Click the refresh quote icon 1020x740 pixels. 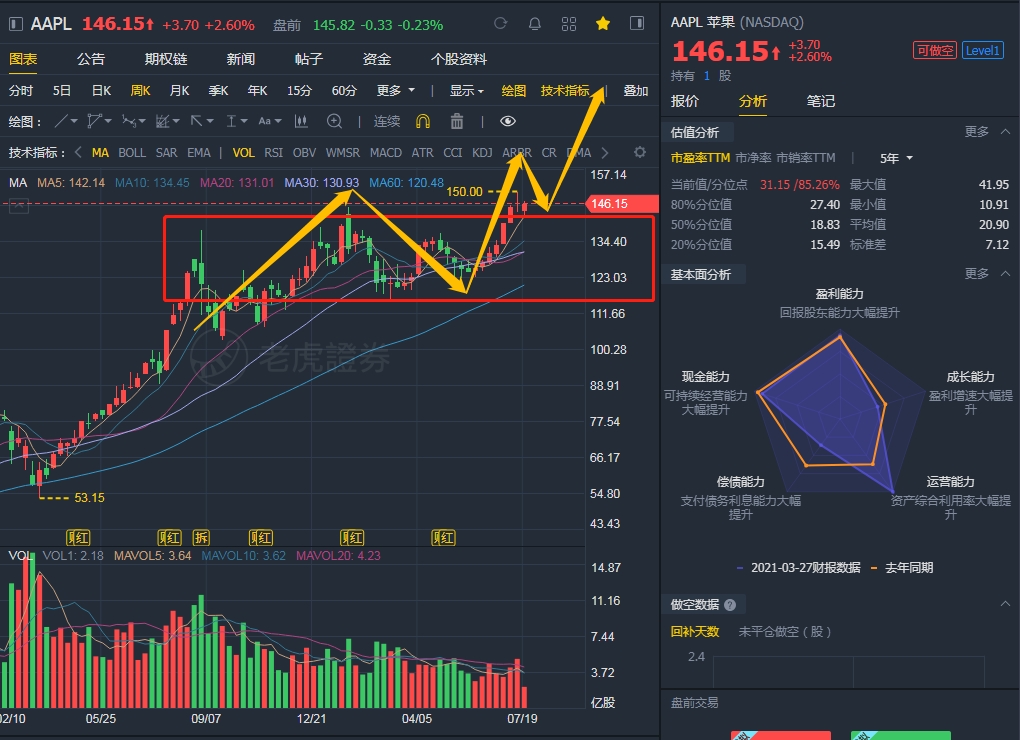tap(500, 23)
